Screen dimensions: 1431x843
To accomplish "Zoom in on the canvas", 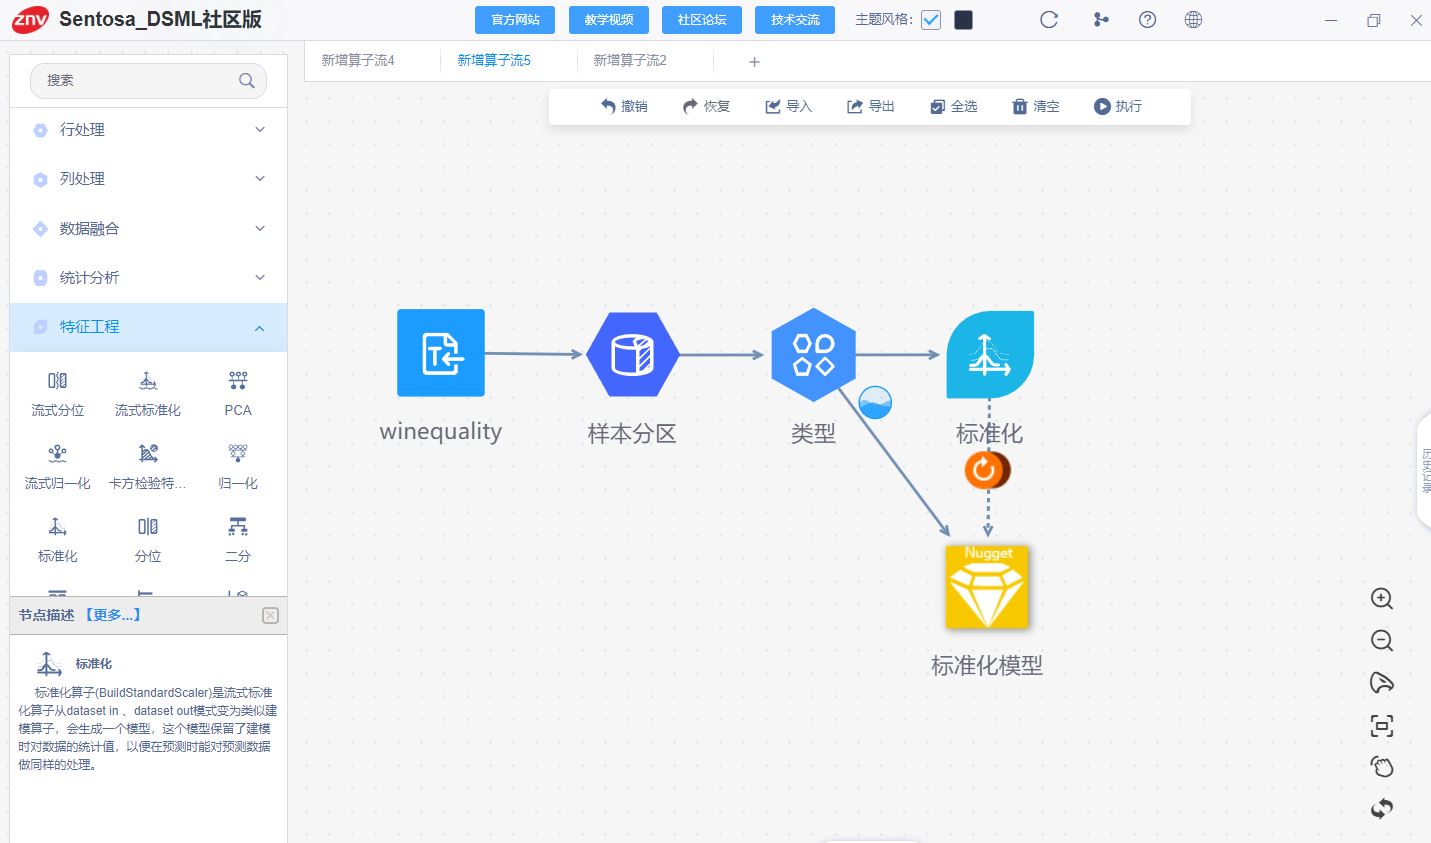I will [1382, 599].
